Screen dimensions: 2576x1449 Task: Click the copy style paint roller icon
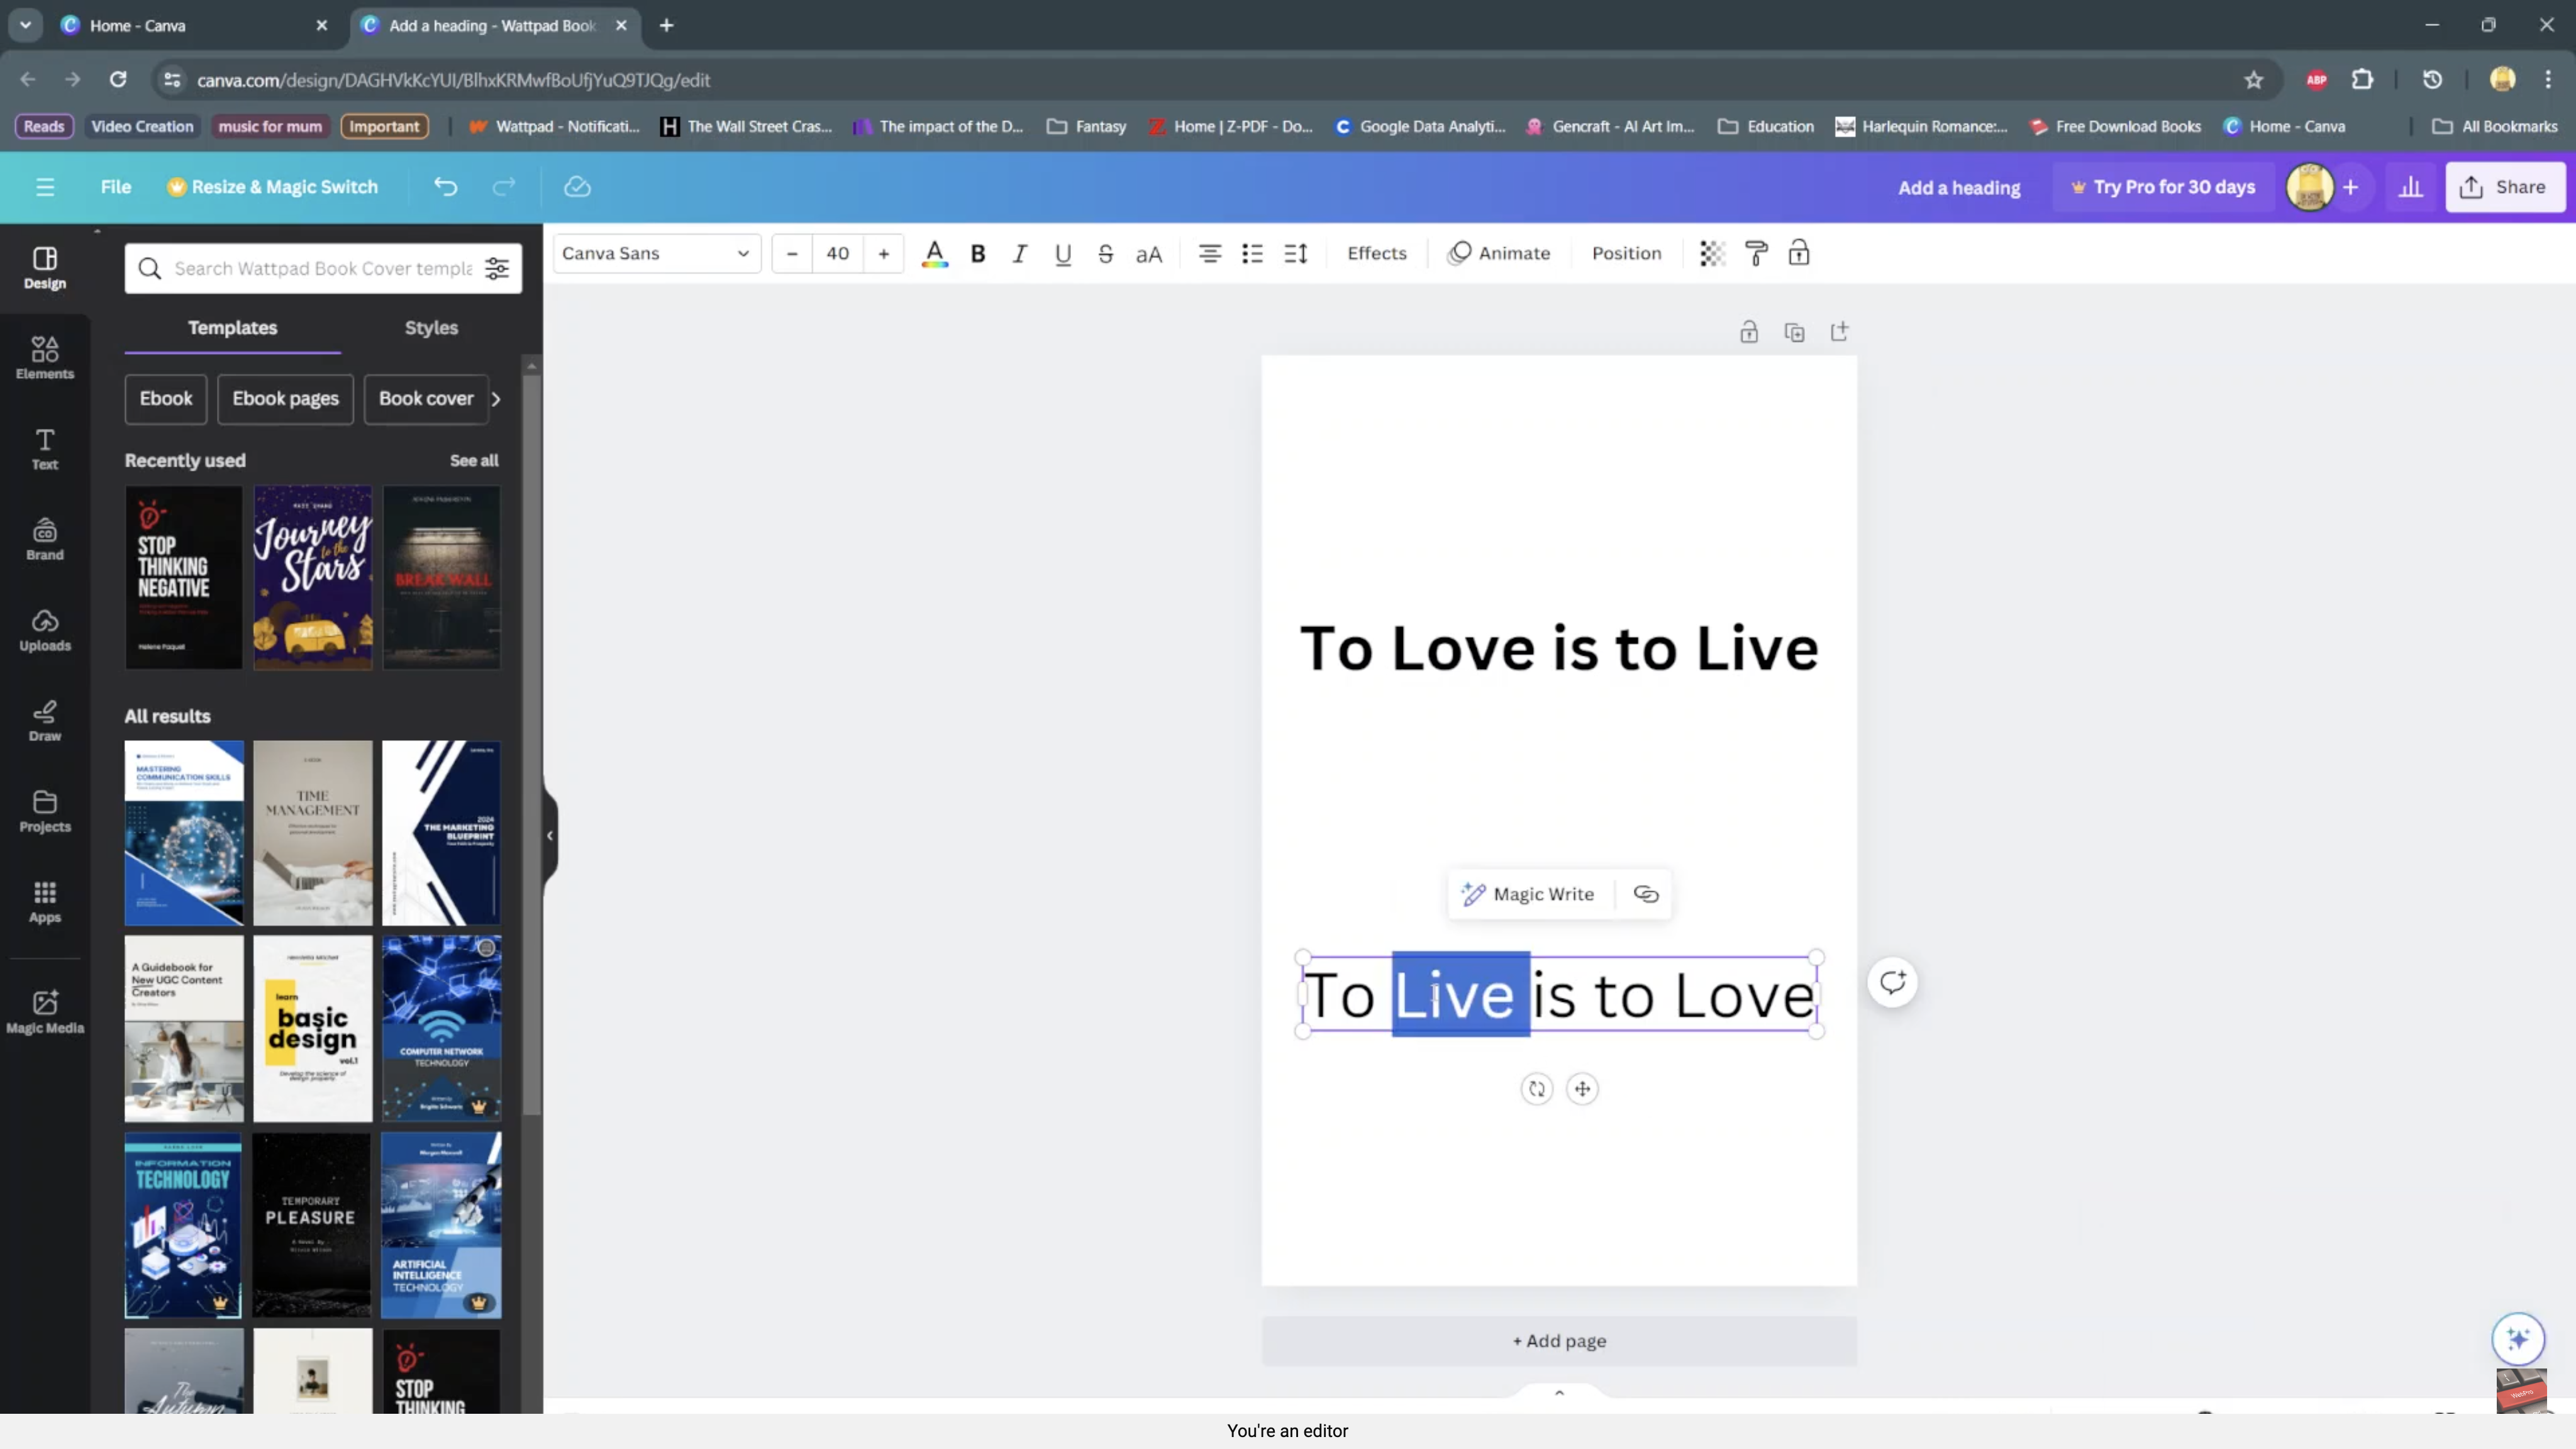(1756, 254)
